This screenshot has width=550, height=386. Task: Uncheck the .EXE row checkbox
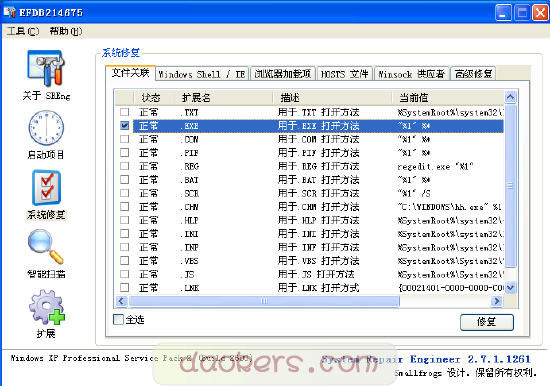click(125, 125)
